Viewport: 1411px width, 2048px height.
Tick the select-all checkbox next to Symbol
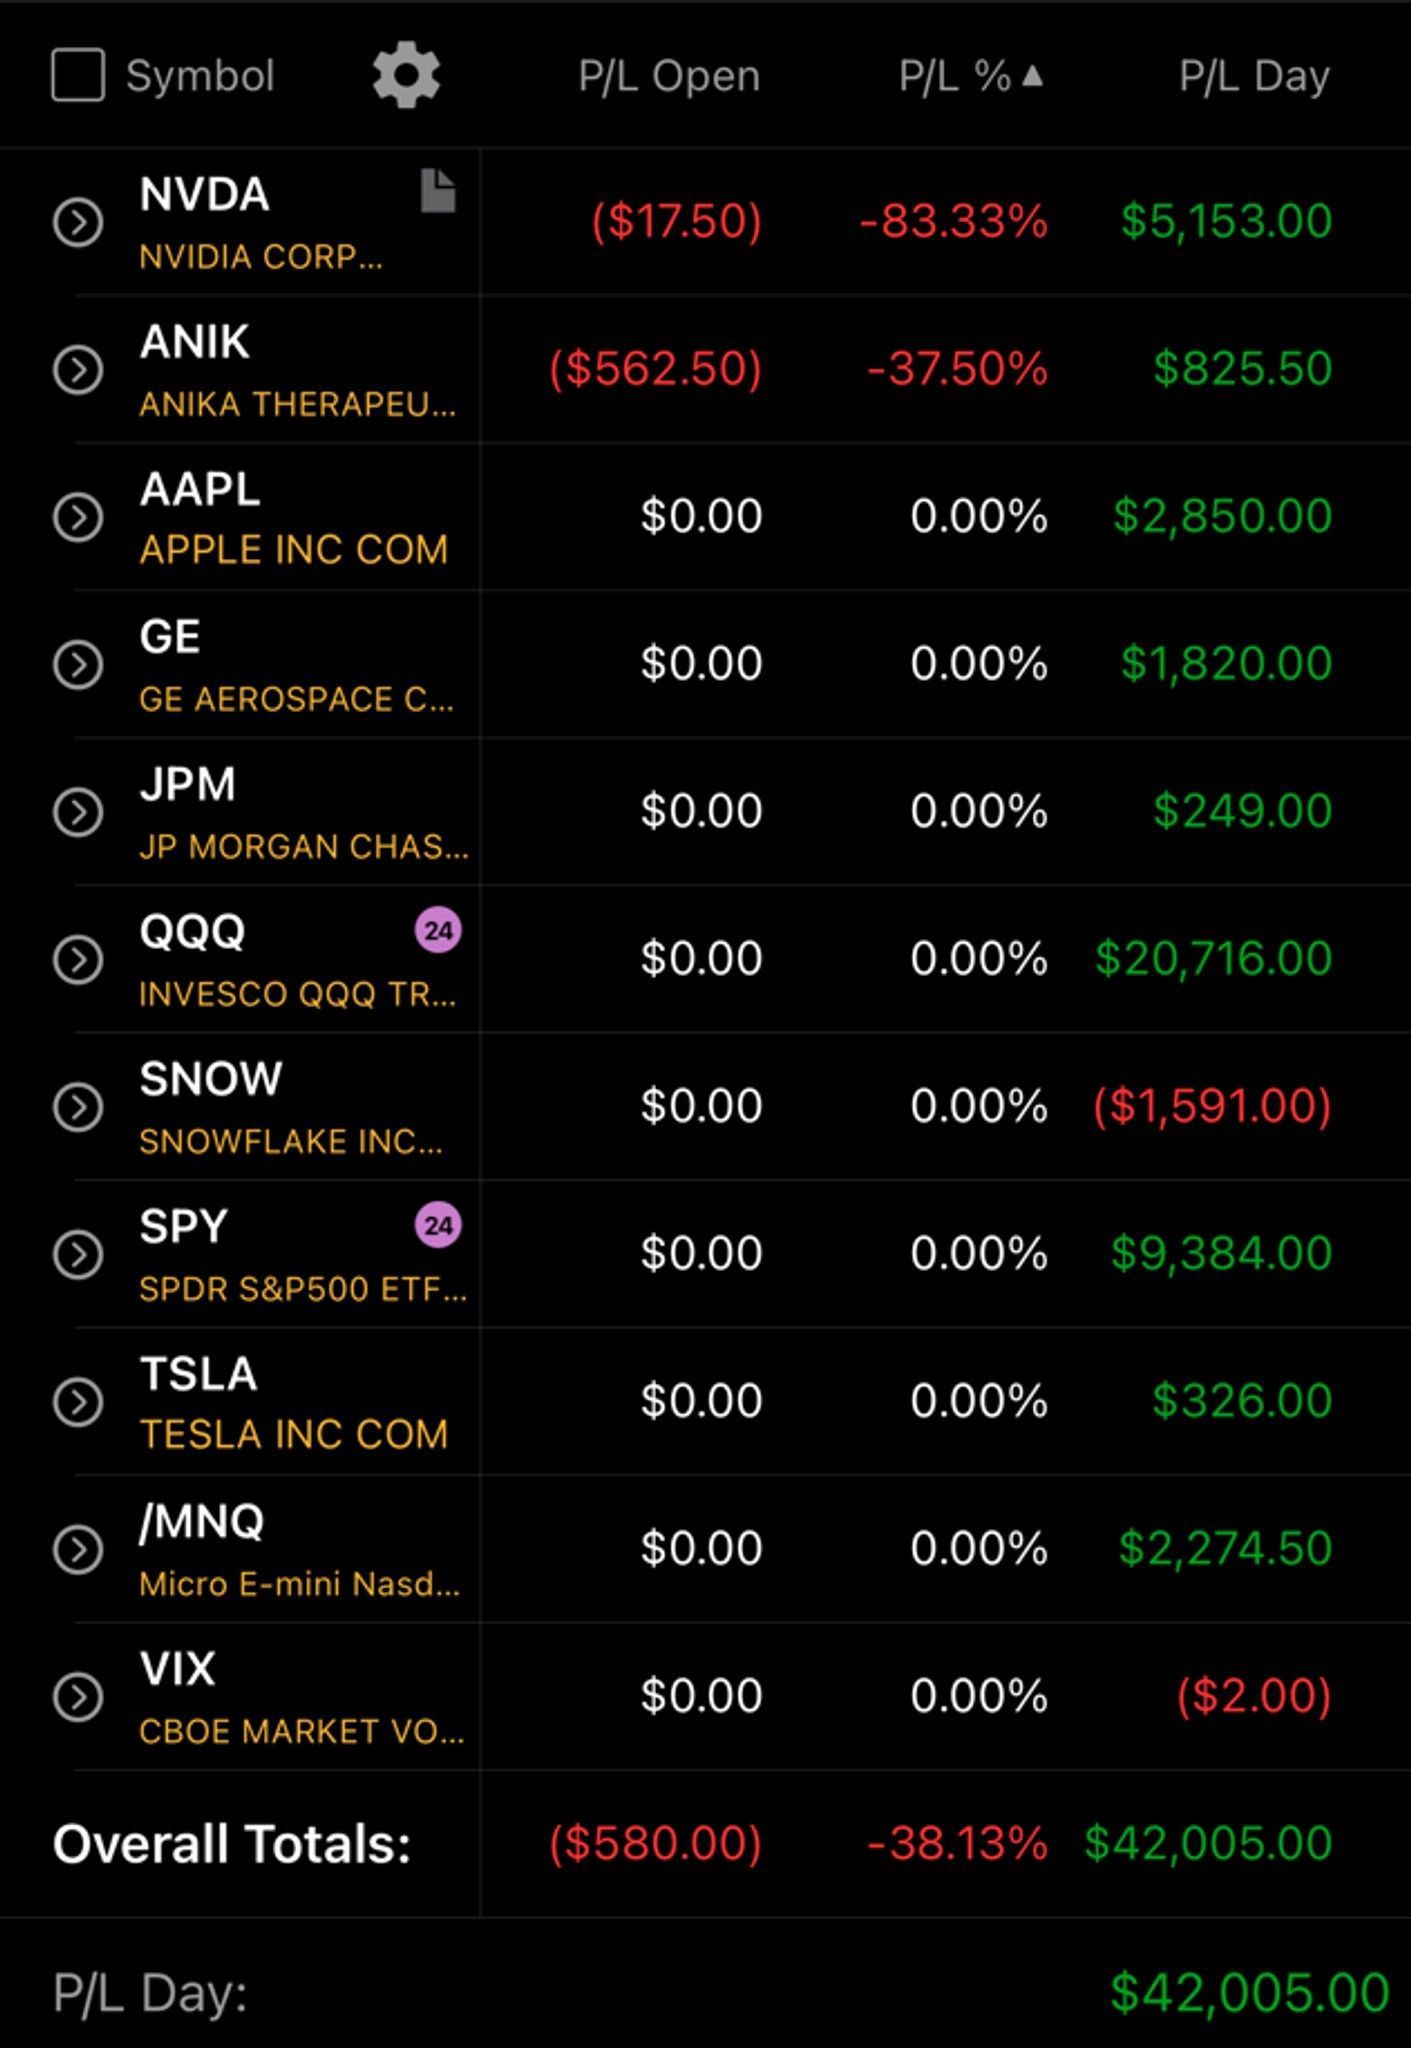[78, 76]
